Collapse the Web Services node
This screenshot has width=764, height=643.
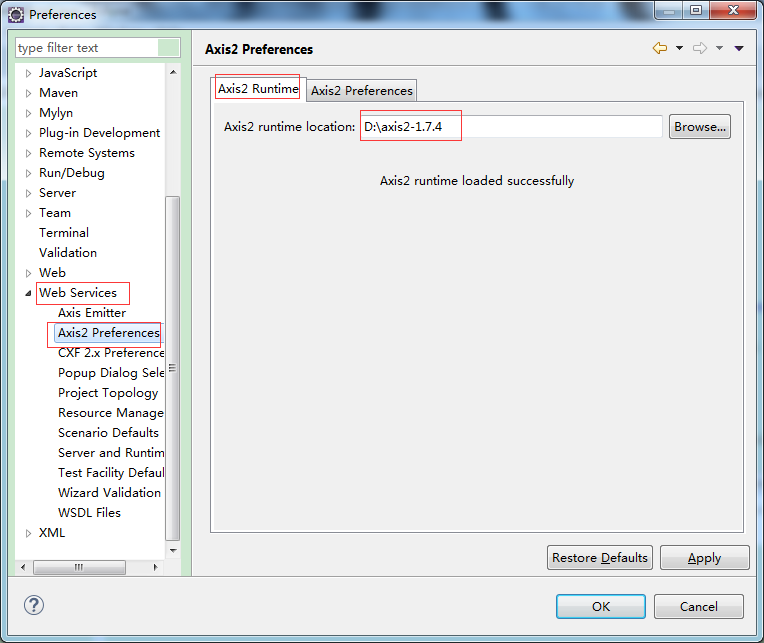pos(28,293)
